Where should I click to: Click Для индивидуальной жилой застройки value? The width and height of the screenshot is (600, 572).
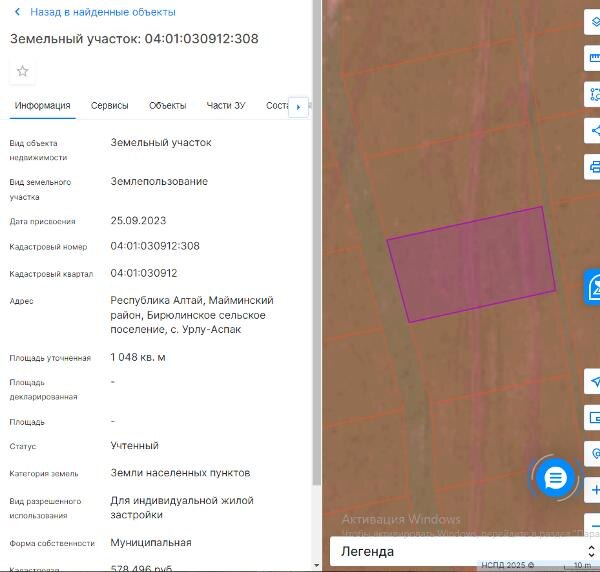click(x=182, y=508)
